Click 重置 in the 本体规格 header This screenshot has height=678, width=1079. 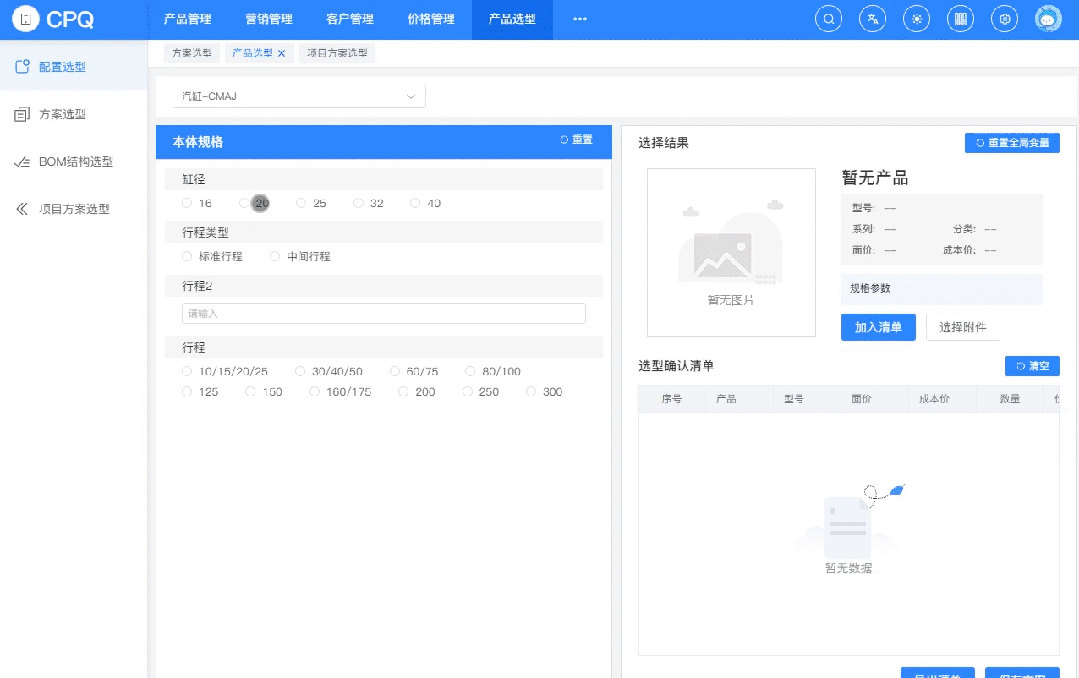[577, 140]
